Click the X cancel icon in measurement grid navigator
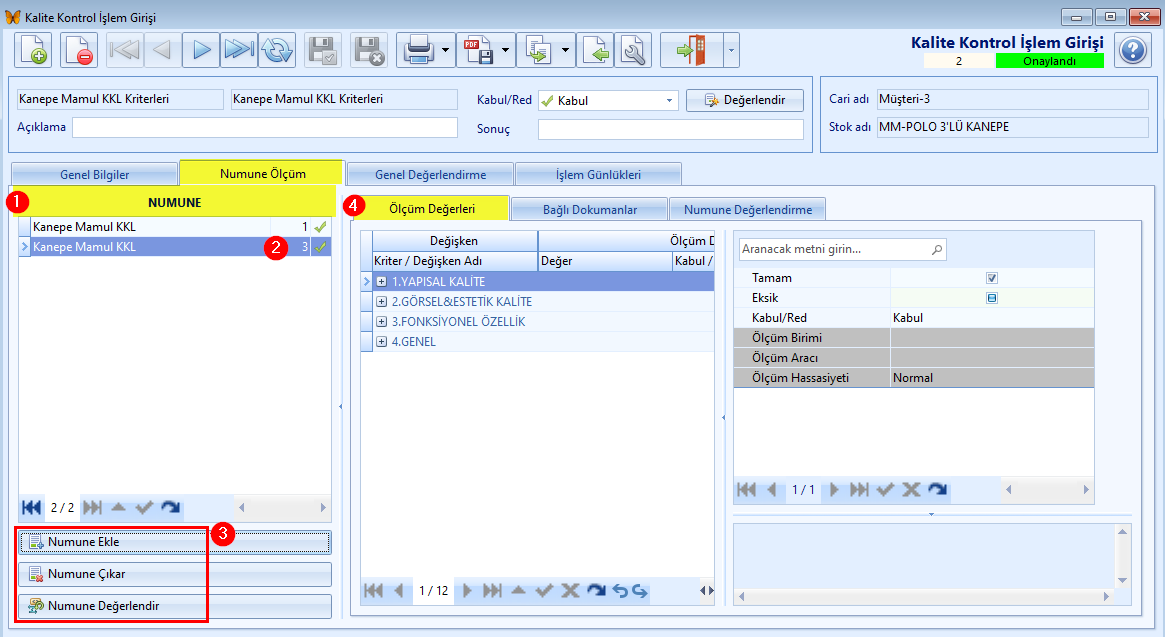The height and width of the screenshot is (637, 1165). point(570,591)
